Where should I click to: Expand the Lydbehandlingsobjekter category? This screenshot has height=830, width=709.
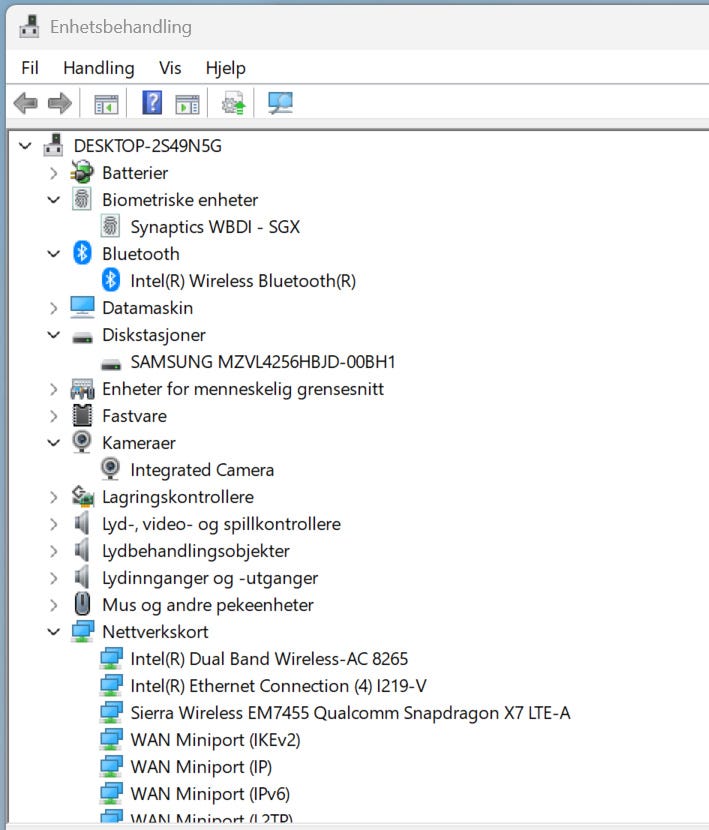pos(53,551)
